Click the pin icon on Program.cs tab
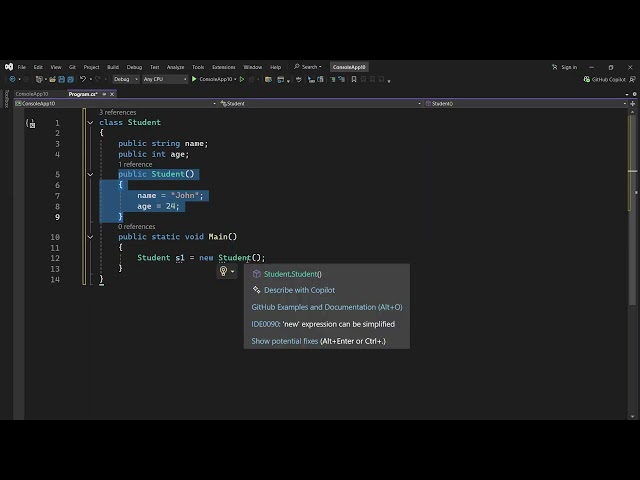The image size is (640, 480). tap(104, 94)
